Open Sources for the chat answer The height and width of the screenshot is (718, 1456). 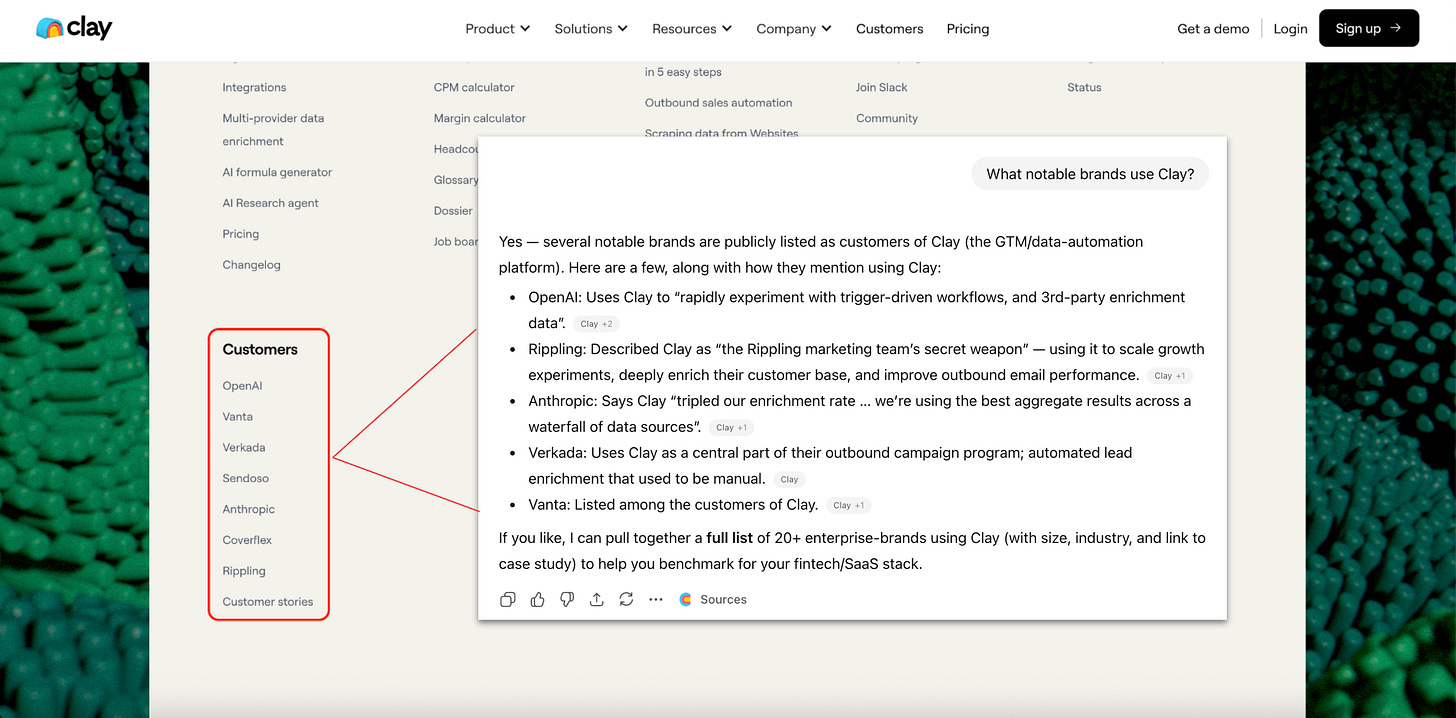[713, 599]
